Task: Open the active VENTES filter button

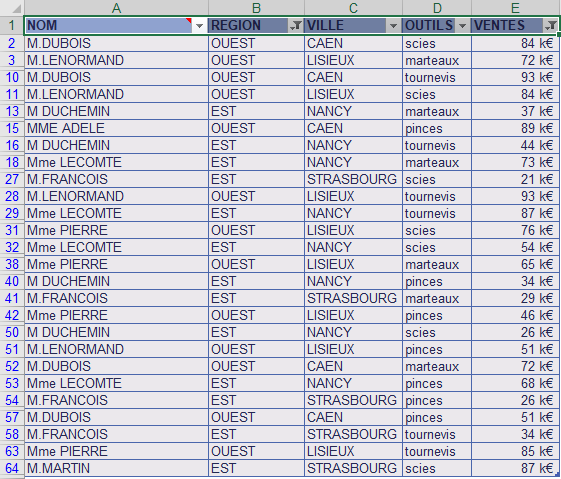Action: coord(551,26)
